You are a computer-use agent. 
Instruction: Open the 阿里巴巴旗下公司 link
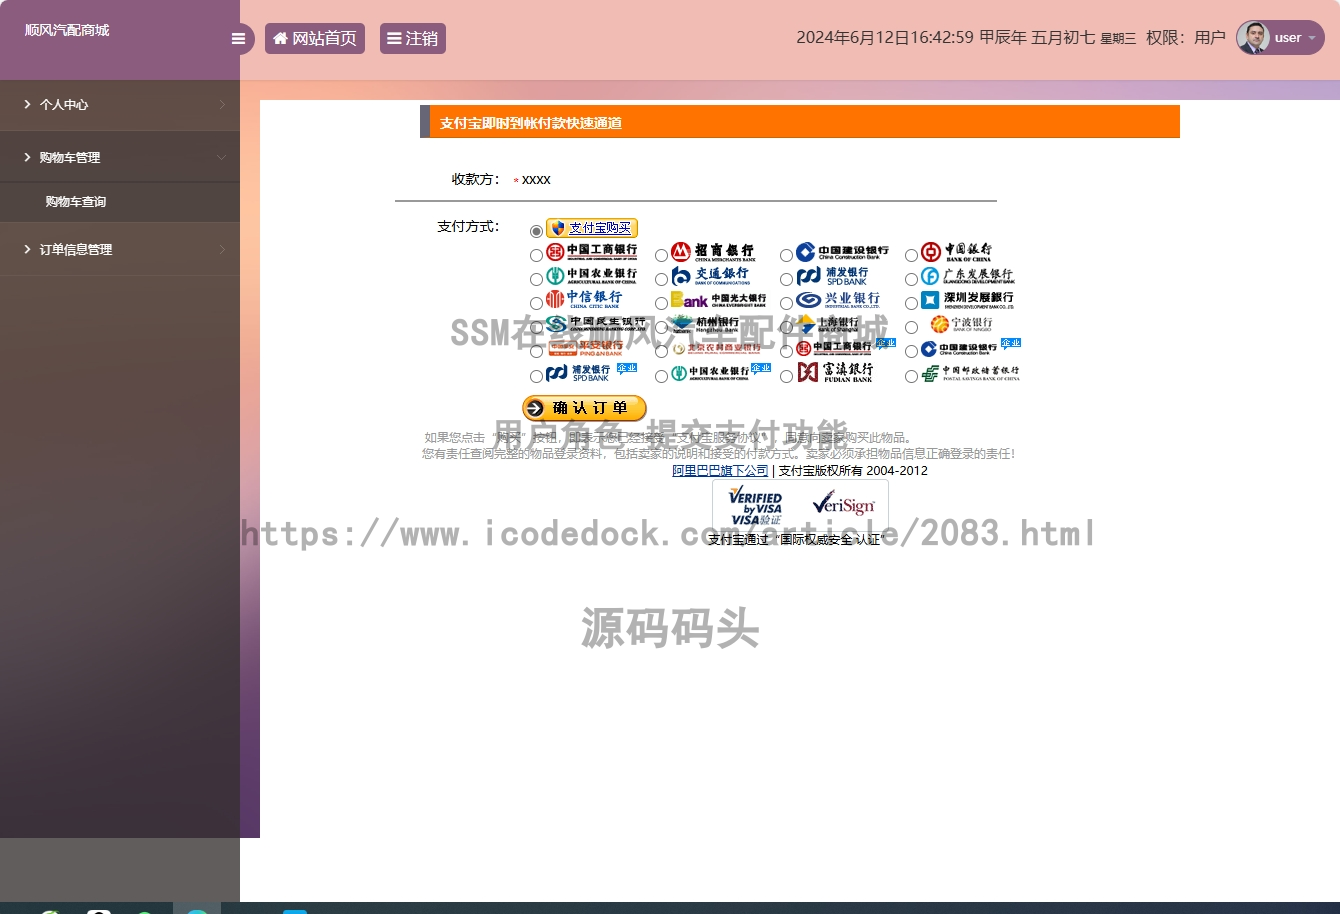coord(720,471)
